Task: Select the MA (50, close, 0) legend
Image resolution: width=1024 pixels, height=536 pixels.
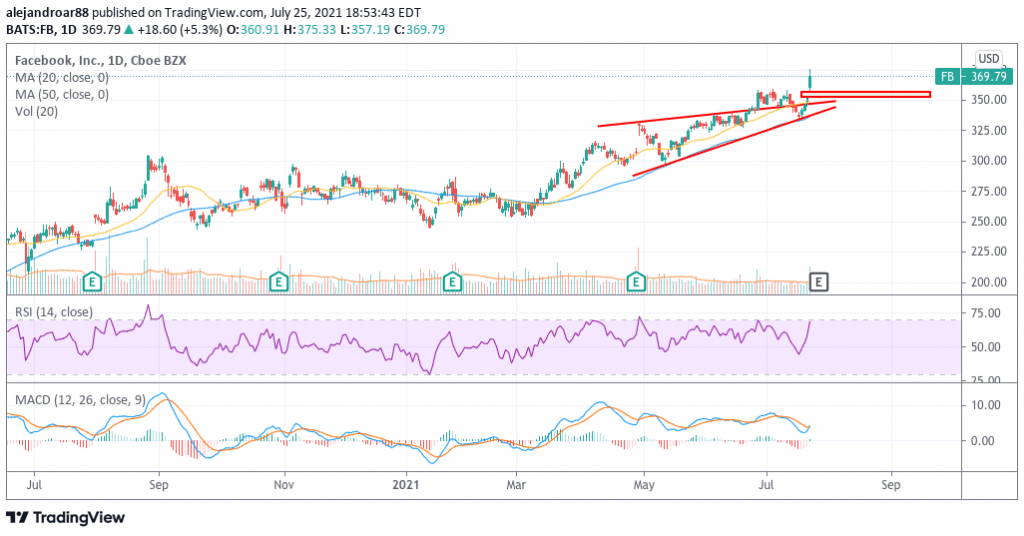Action: click(62, 95)
